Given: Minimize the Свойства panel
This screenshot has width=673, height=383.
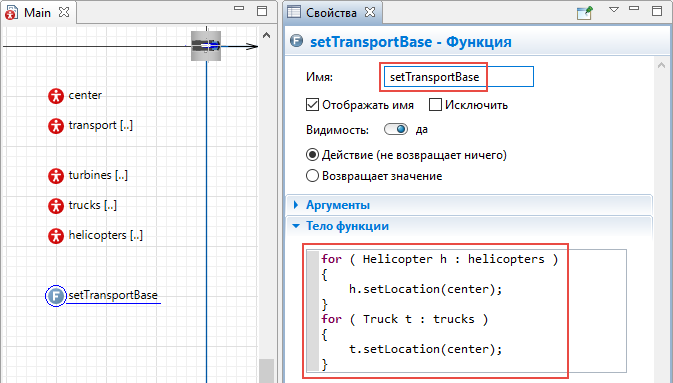Looking at the screenshot, I should coord(634,9).
